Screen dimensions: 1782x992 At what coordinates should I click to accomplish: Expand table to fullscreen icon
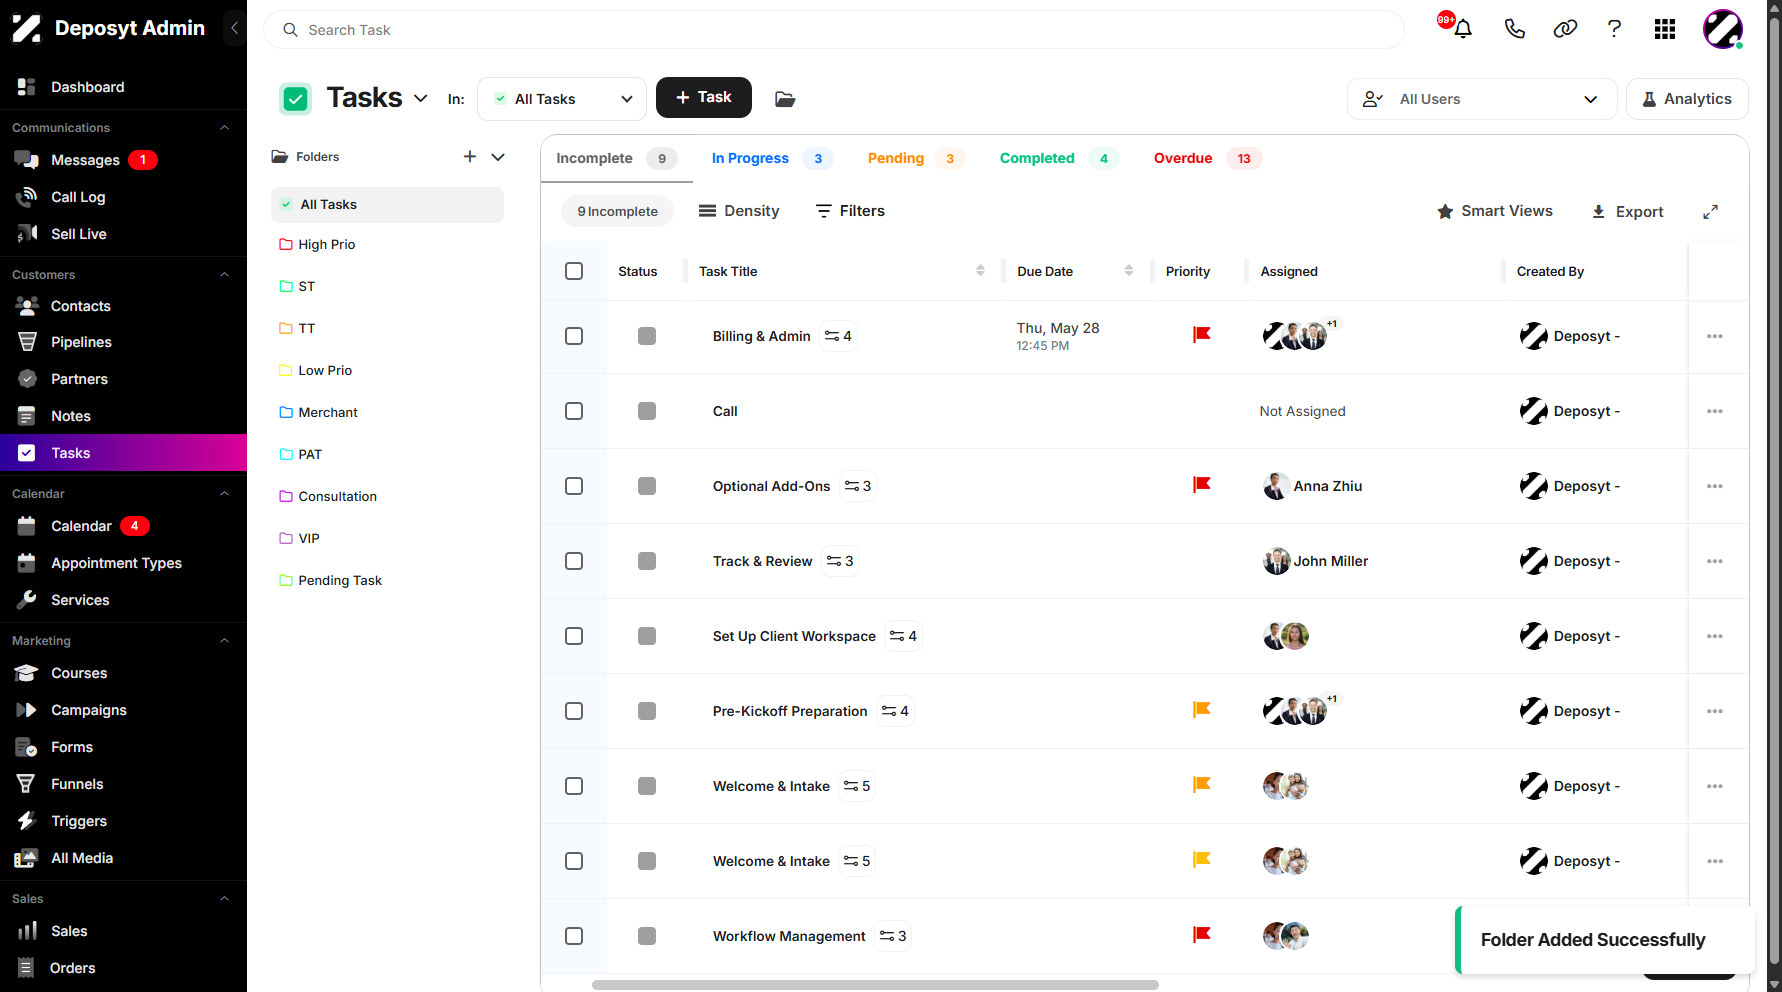[x=1711, y=212]
